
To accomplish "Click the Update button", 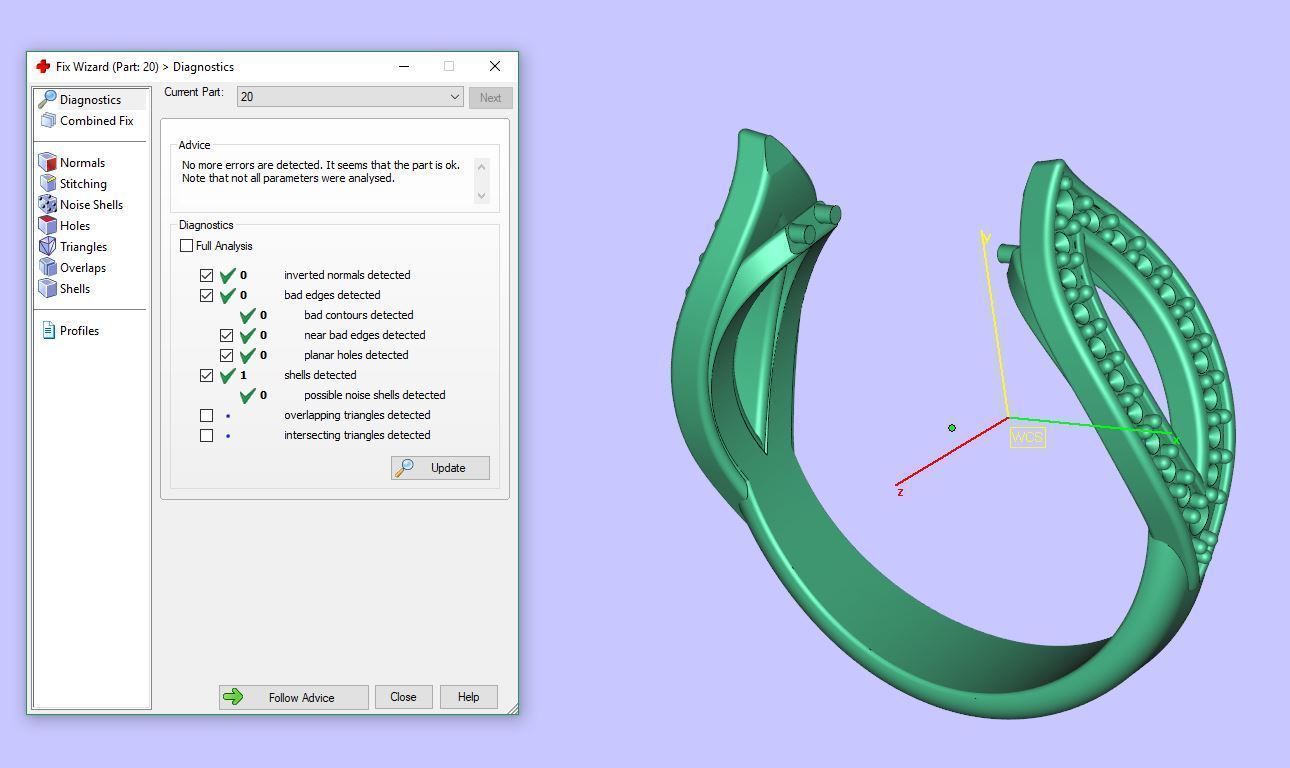I will [440, 468].
